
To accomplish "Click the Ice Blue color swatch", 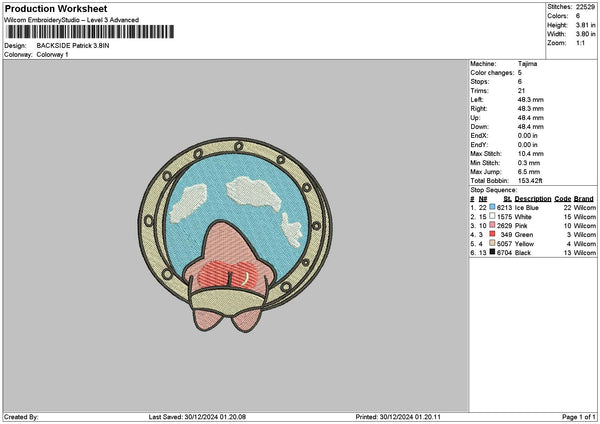I will pyautogui.click(x=492, y=207).
